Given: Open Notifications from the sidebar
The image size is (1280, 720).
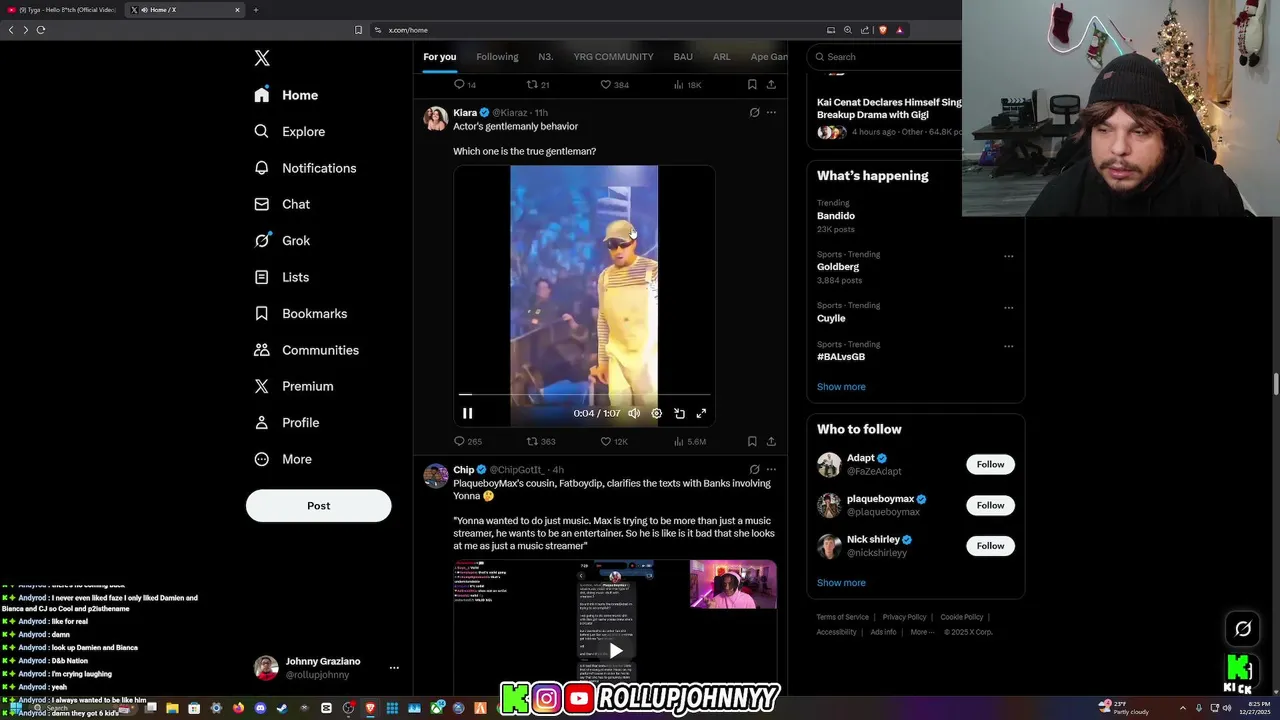Looking at the screenshot, I should [305, 168].
